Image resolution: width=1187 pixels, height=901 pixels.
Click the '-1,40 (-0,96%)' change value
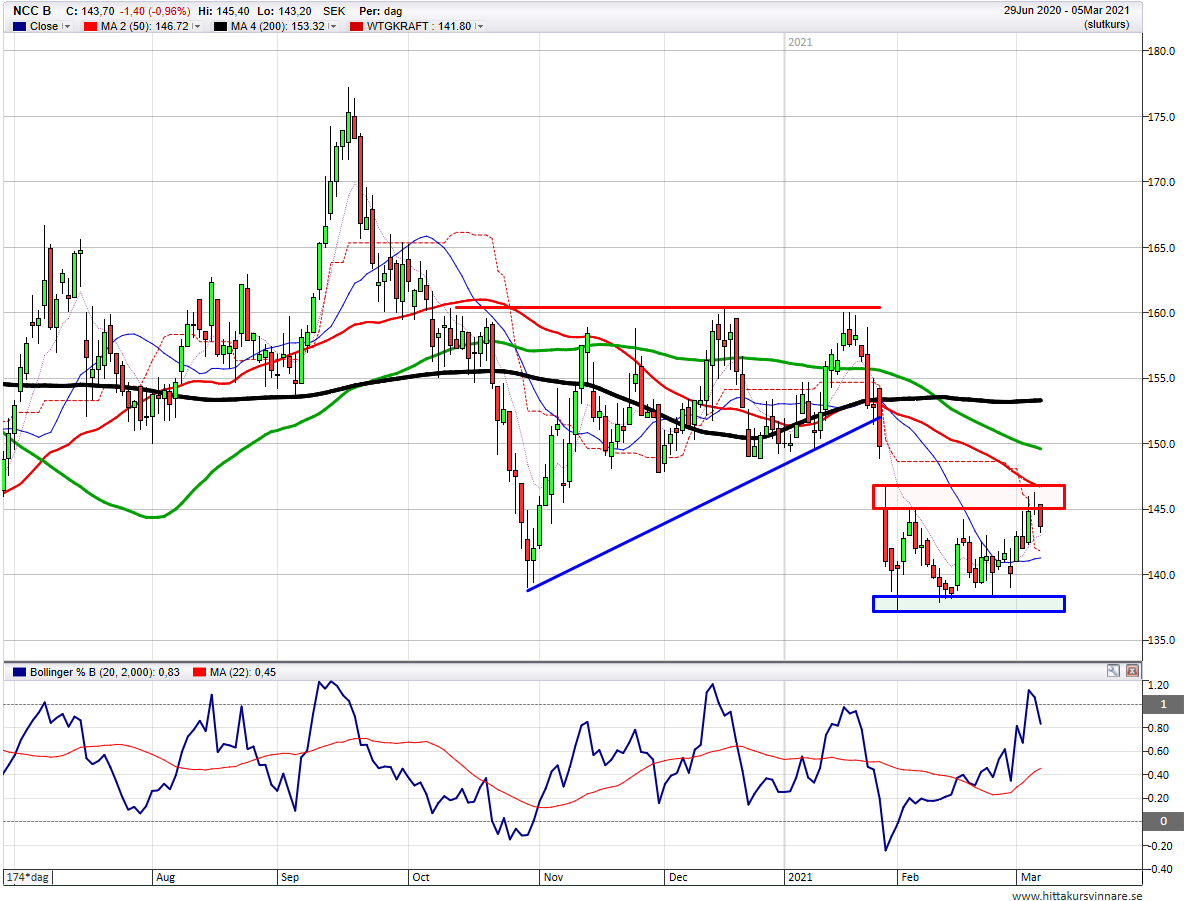pos(155,11)
